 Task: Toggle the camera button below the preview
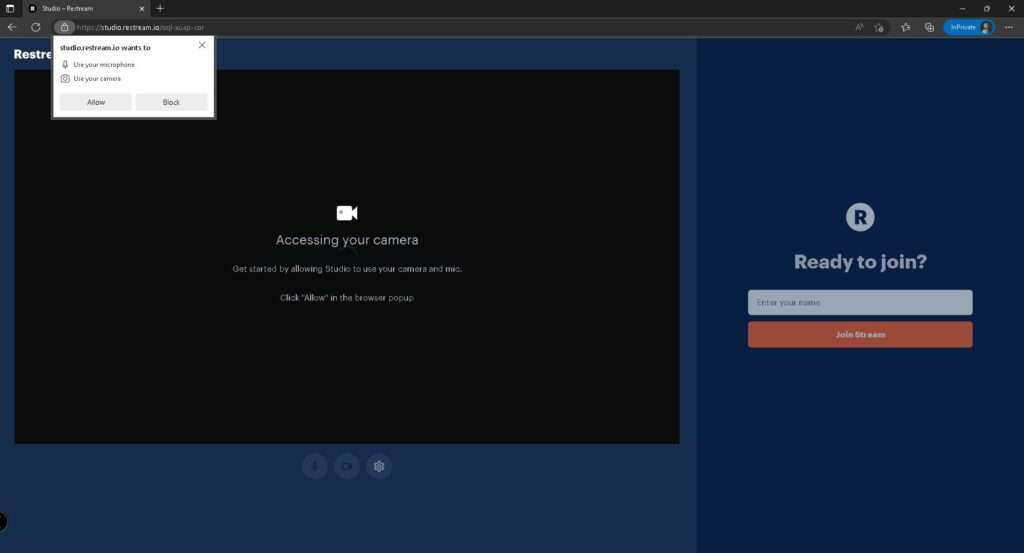[x=347, y=466]
